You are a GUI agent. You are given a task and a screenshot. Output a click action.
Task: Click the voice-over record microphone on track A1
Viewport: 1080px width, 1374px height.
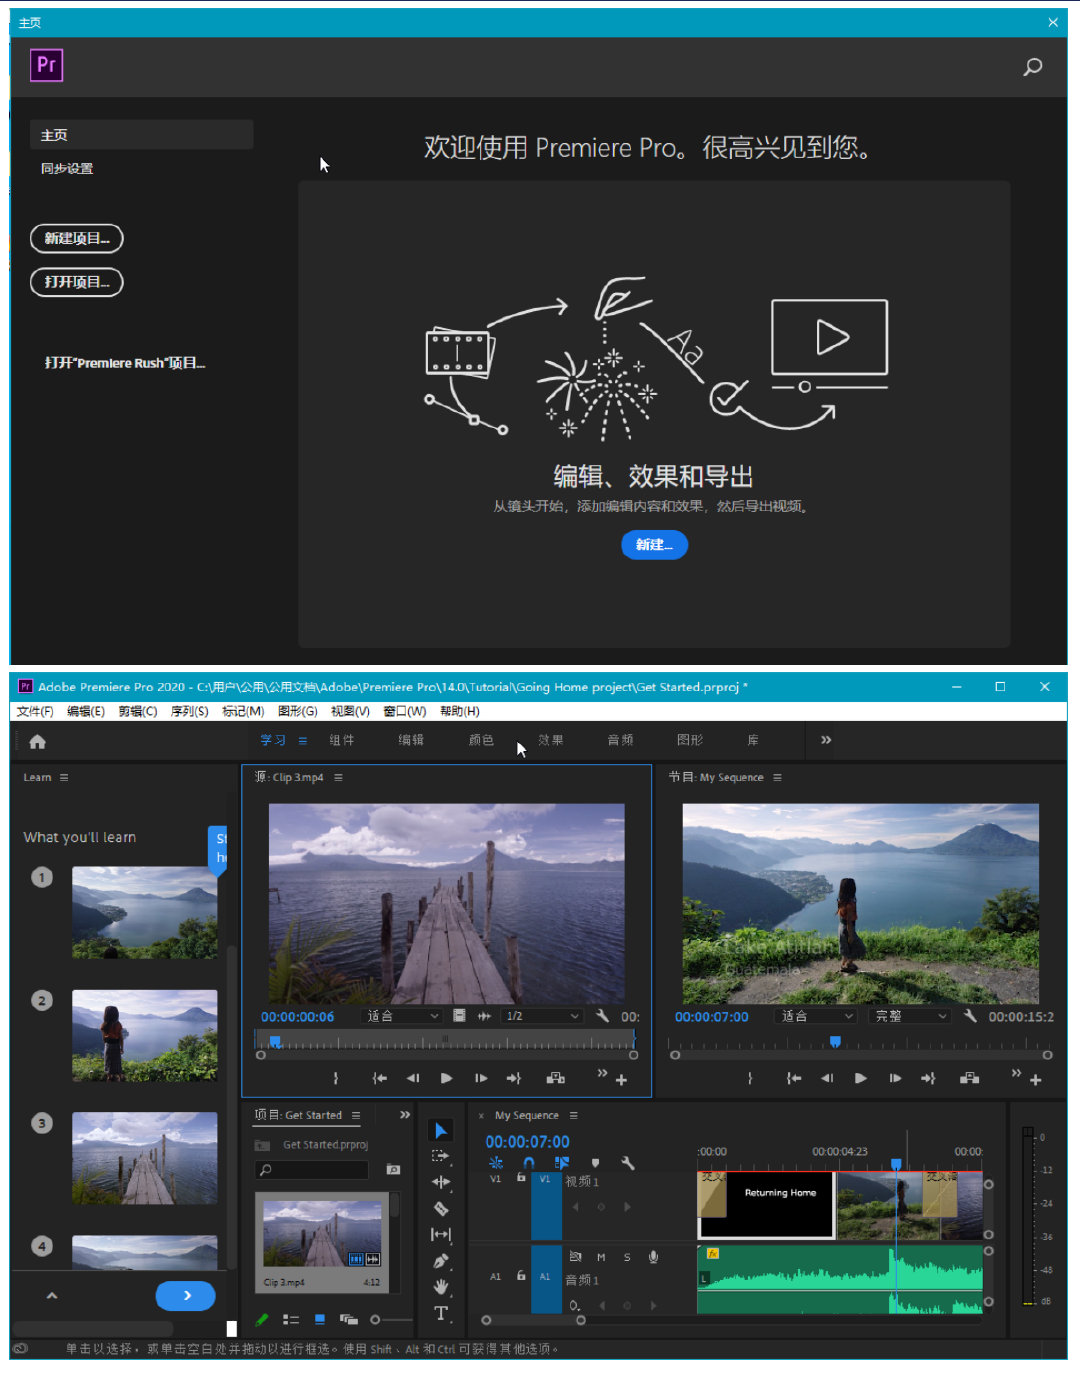pos(653,1257)
